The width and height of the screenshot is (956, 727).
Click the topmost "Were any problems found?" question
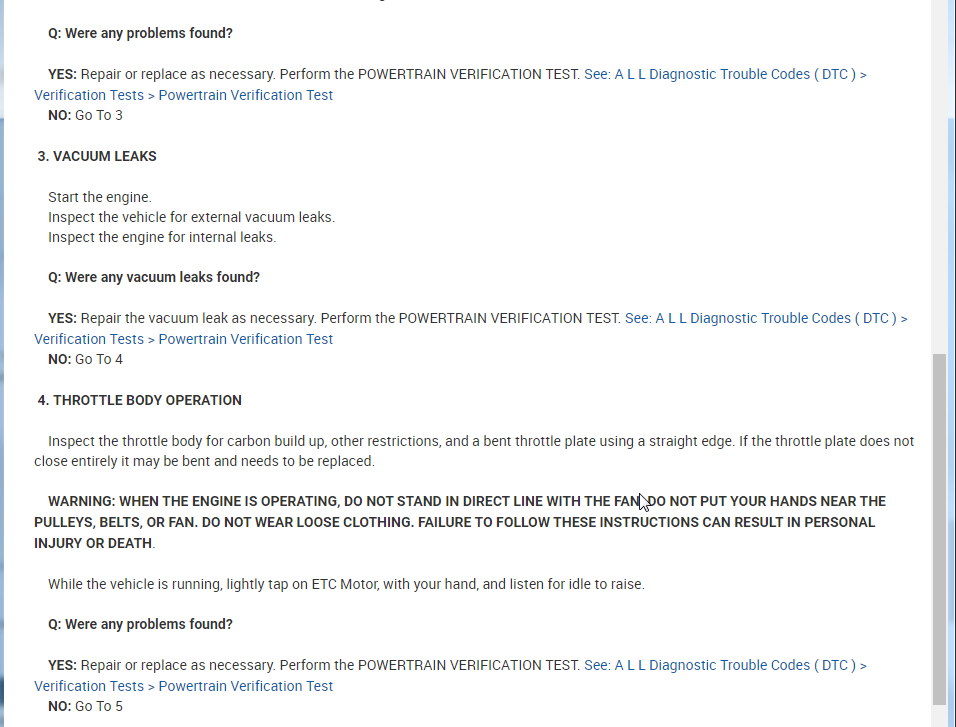click(x=140, y=33)
